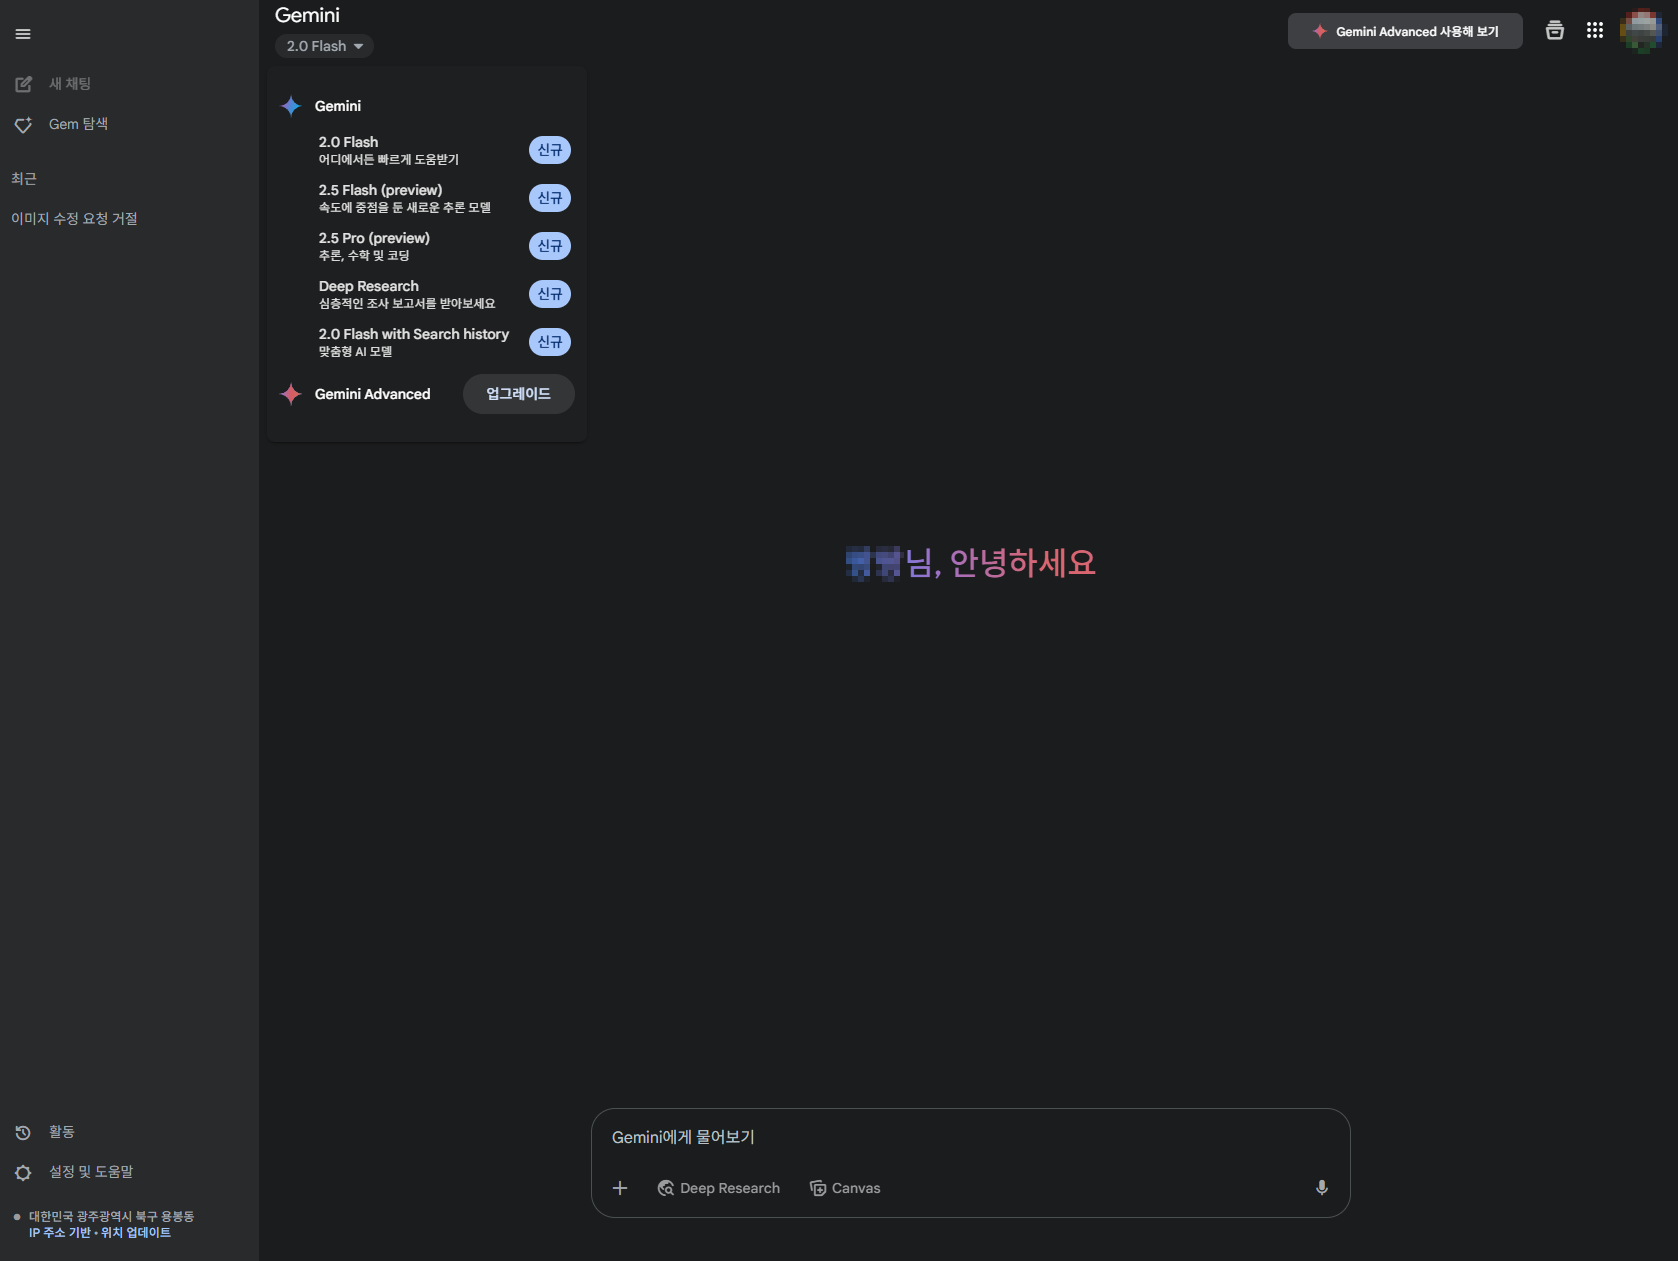The height and width of the screenshot is (1261, 1678).
Task: Click the inbox tray icon in header
Action: point(1555,31)
